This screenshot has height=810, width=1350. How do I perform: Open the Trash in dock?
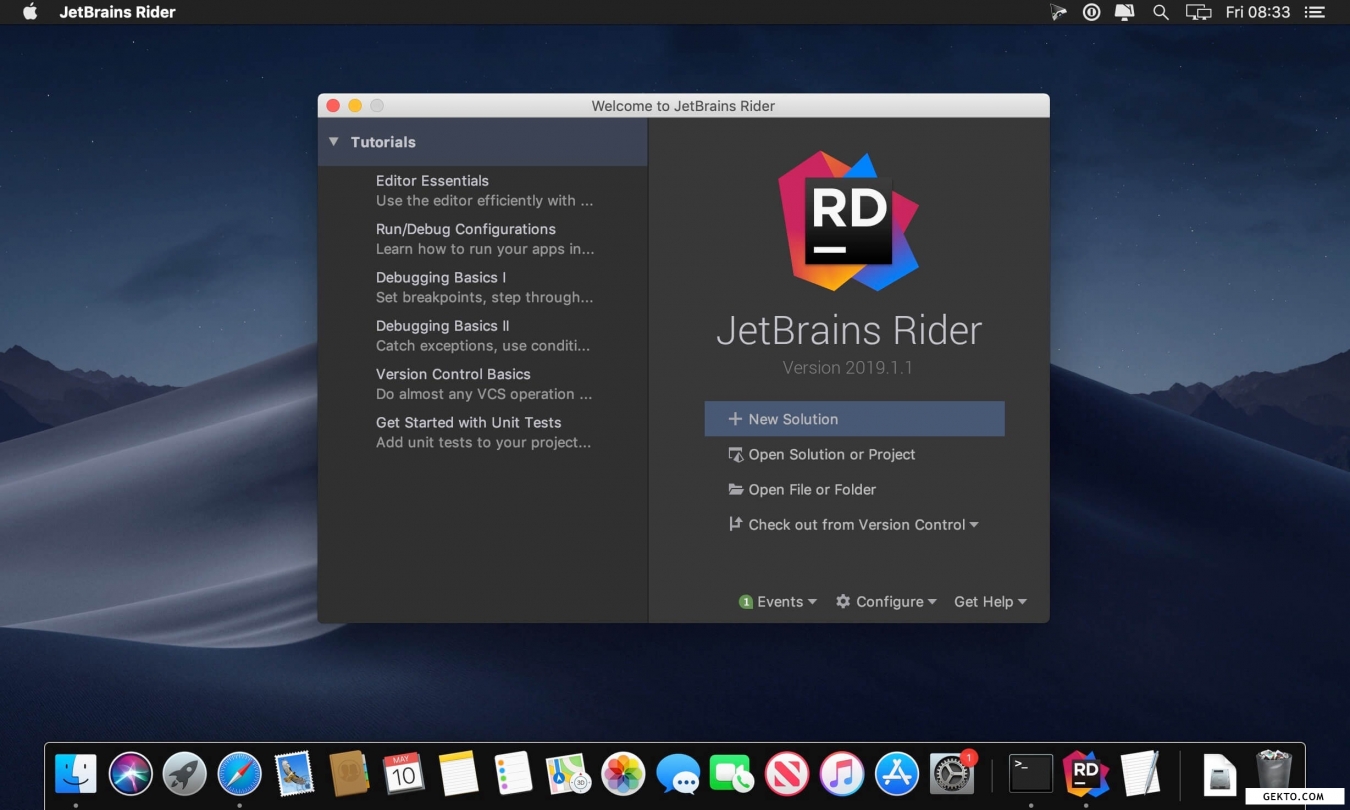(x=1274, y=772)
